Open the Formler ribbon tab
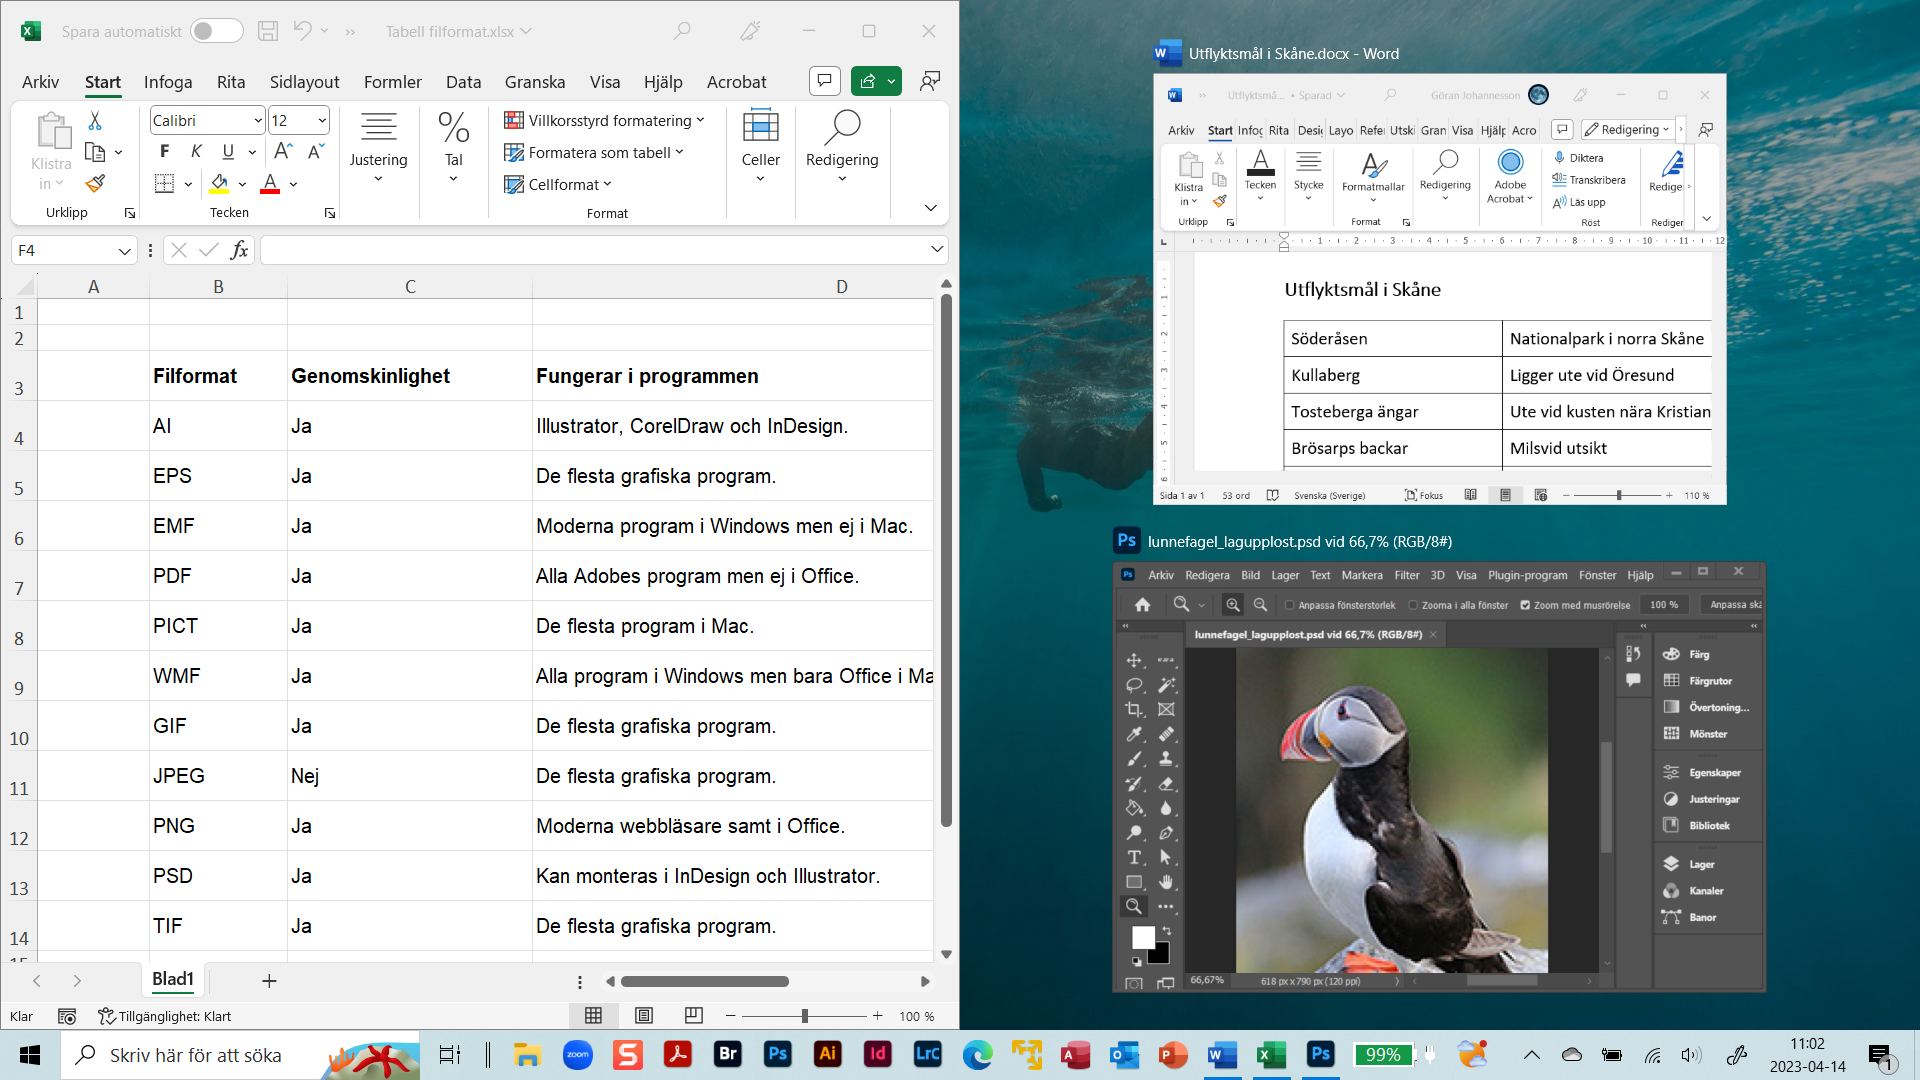 click(x=392, y=82)
